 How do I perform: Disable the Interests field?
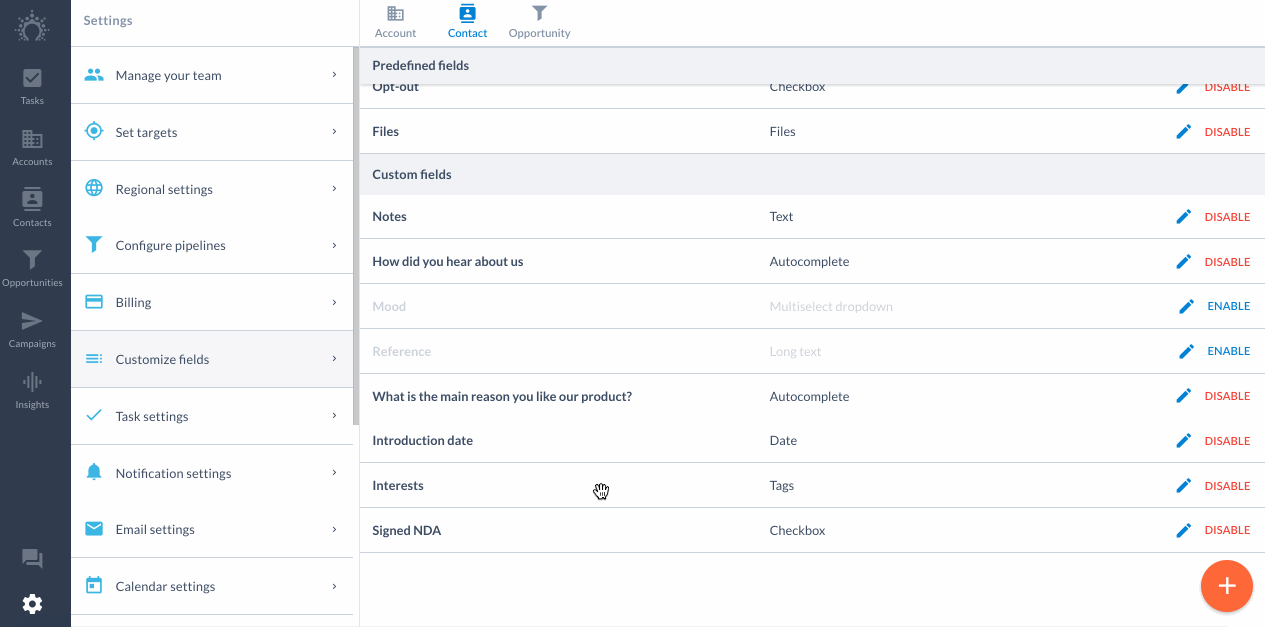1227,486
